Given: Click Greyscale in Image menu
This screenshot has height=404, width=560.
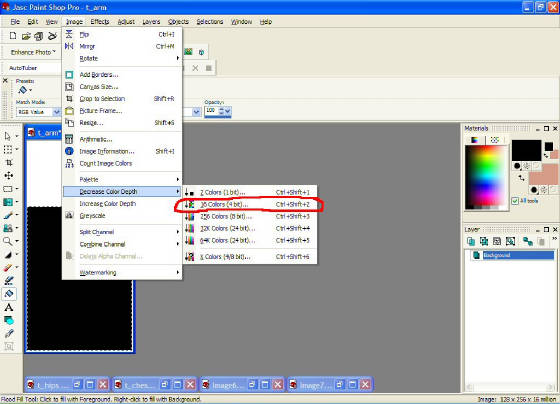Looking at the screenshot, I should [x=122, y=216].
